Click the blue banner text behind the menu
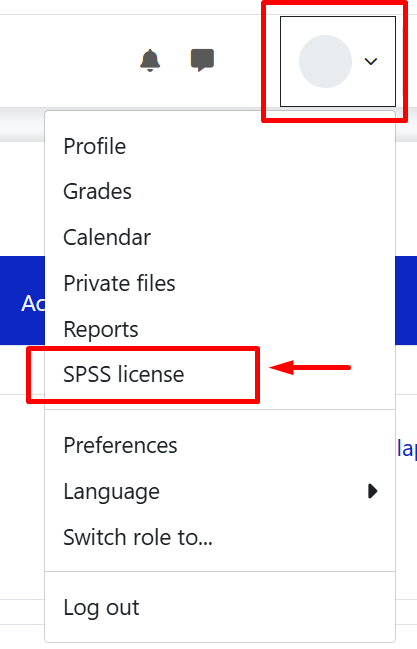The image size is (417, 649). click(x=33, y=303)
